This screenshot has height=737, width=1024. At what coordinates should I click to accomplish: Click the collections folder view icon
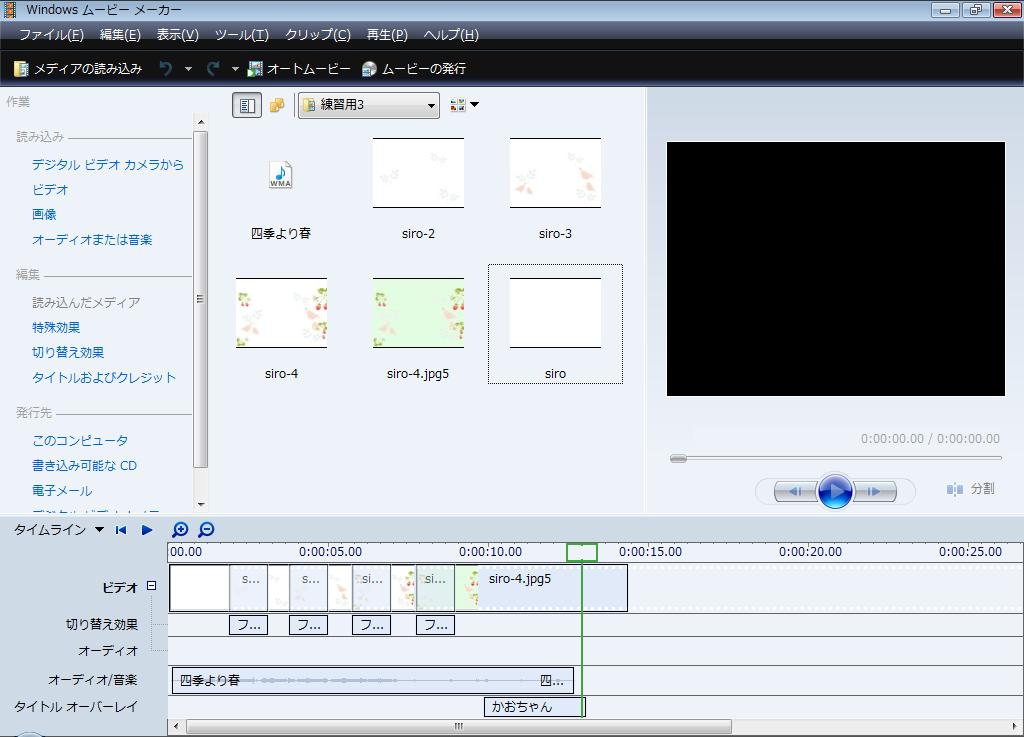(x=277, y=105)
